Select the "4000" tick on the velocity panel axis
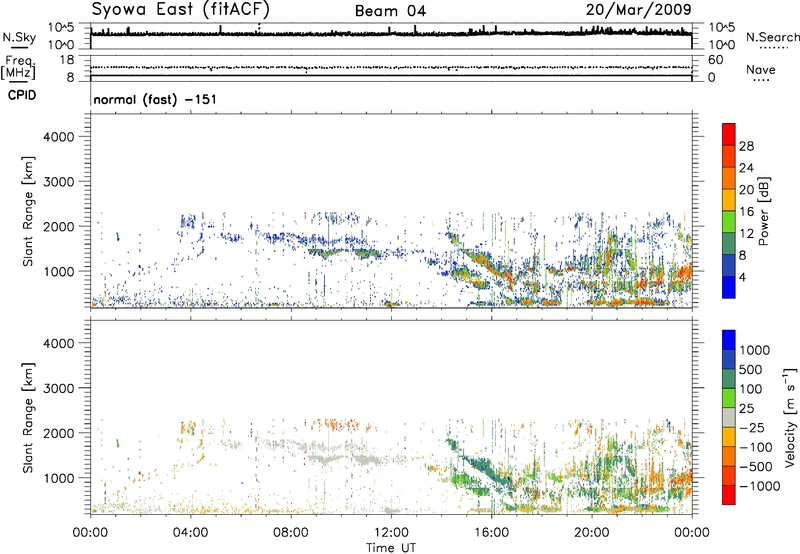The width and height of the screenshot is (800, 554). (x=58, y=343)
